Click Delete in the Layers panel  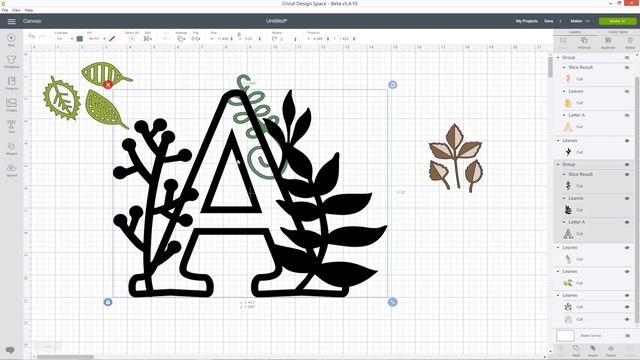(630, 42)
